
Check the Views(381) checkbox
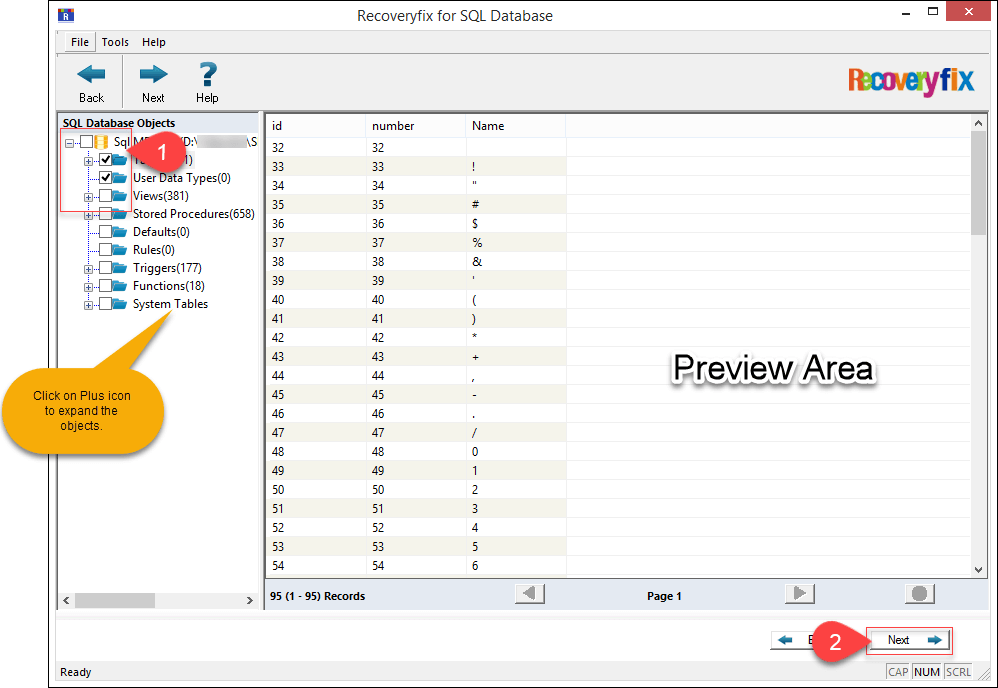point(106,196)
